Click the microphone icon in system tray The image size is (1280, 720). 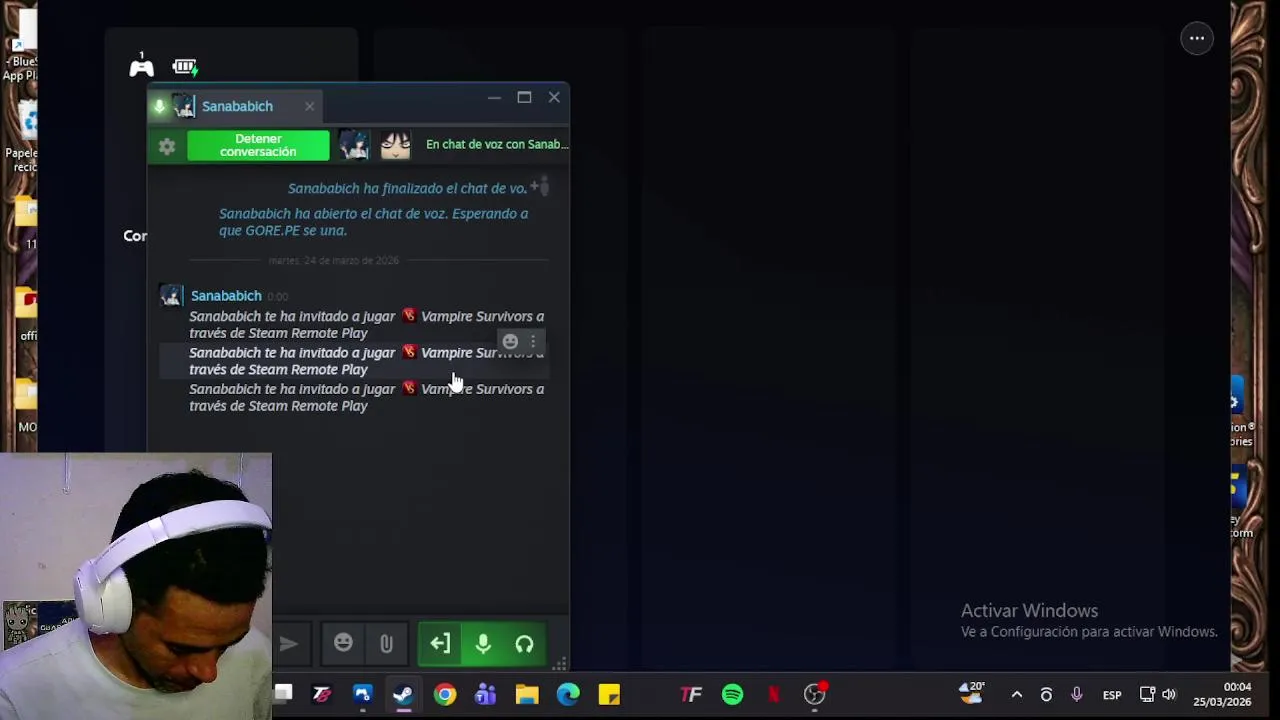[x=1076, y=695]
